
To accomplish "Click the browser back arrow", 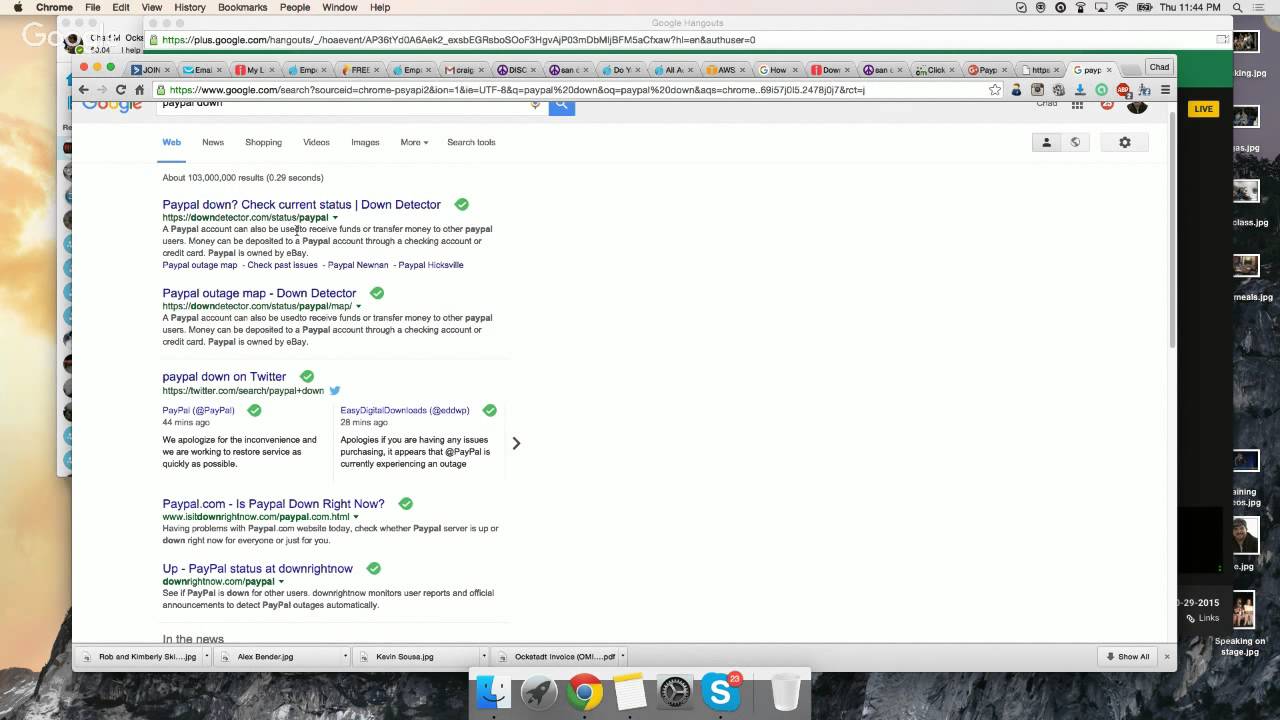I will click(84, 90).
